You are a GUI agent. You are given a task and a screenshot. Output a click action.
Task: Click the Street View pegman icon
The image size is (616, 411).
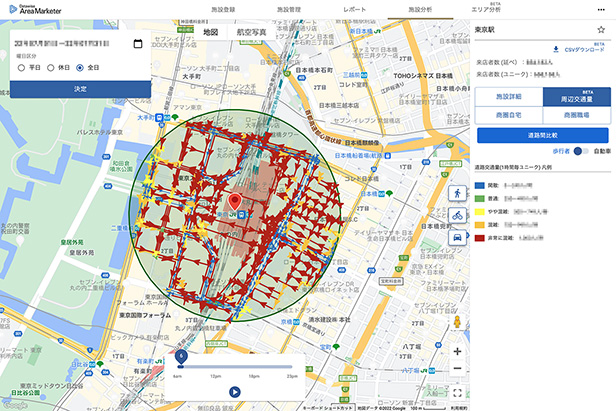pos(457,321)
